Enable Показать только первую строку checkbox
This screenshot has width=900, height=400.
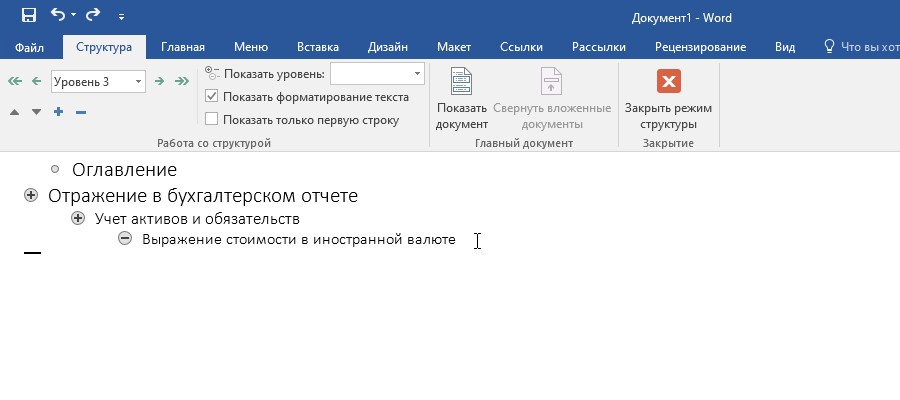tap(212, 119)
